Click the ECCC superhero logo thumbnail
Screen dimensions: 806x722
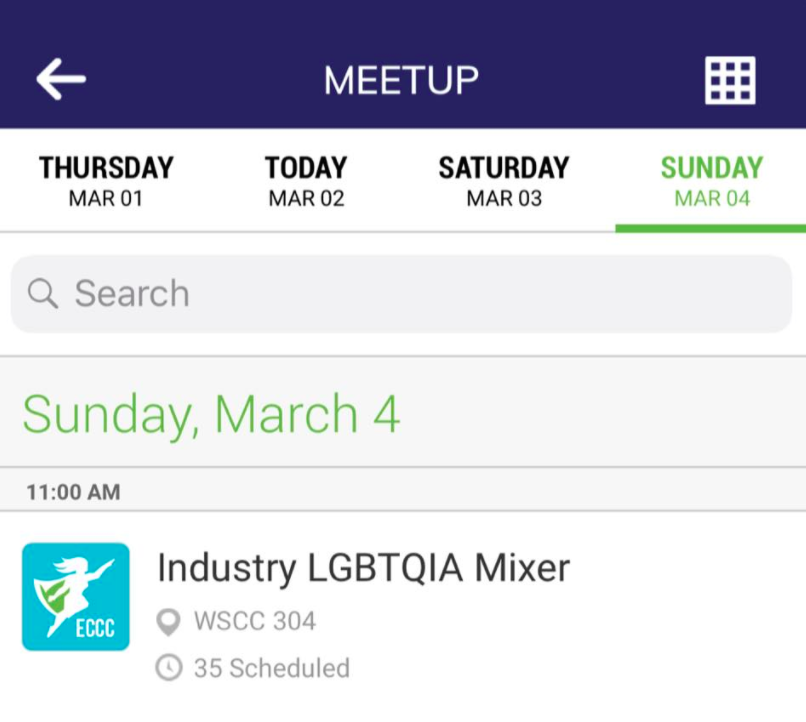pos(76,597)
